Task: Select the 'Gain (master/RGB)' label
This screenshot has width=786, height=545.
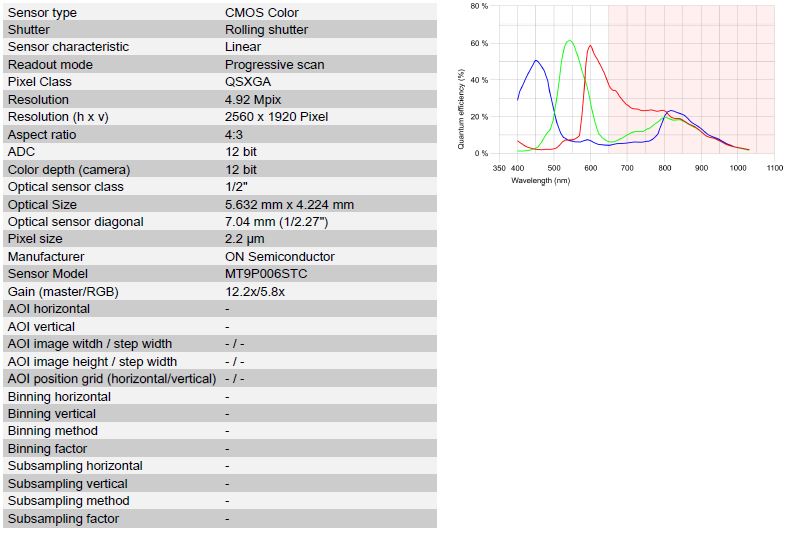Action: point(63,292)
